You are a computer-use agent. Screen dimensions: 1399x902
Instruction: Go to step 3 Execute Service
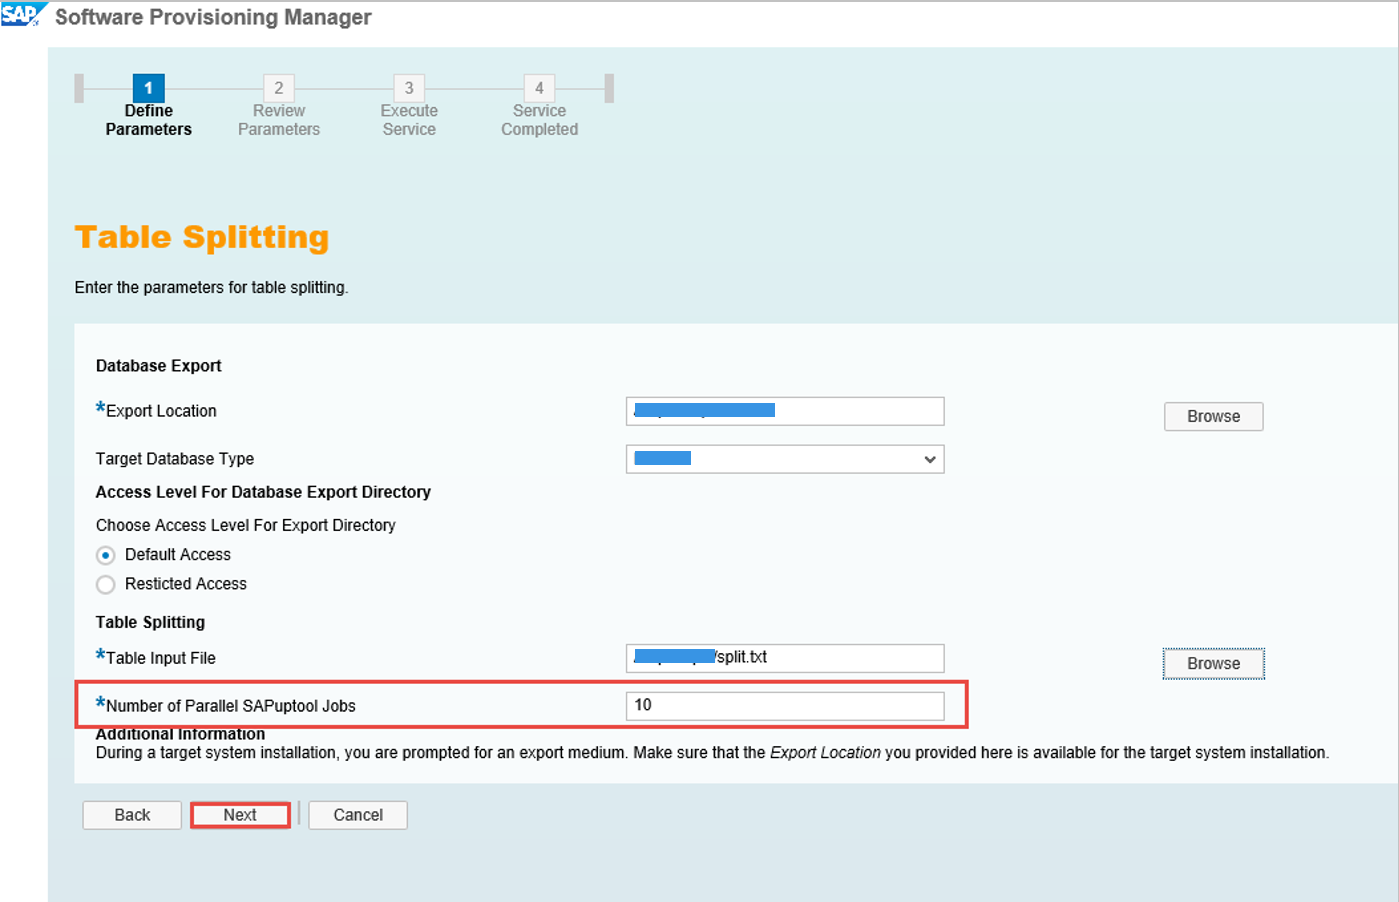[x=409, y=106]
